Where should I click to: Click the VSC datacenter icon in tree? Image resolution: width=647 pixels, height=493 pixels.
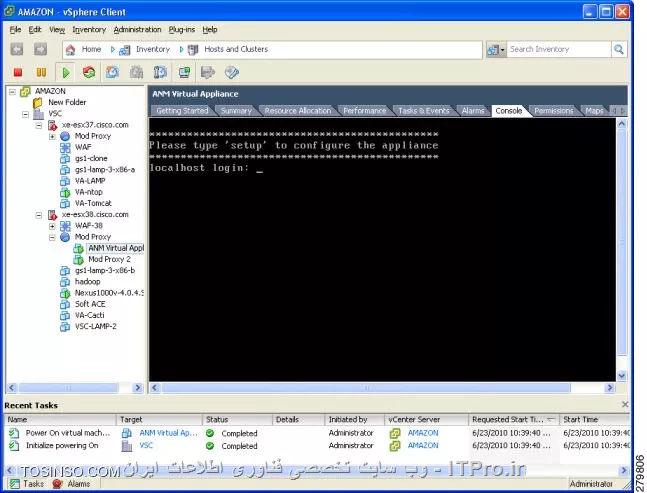point(39,113)
